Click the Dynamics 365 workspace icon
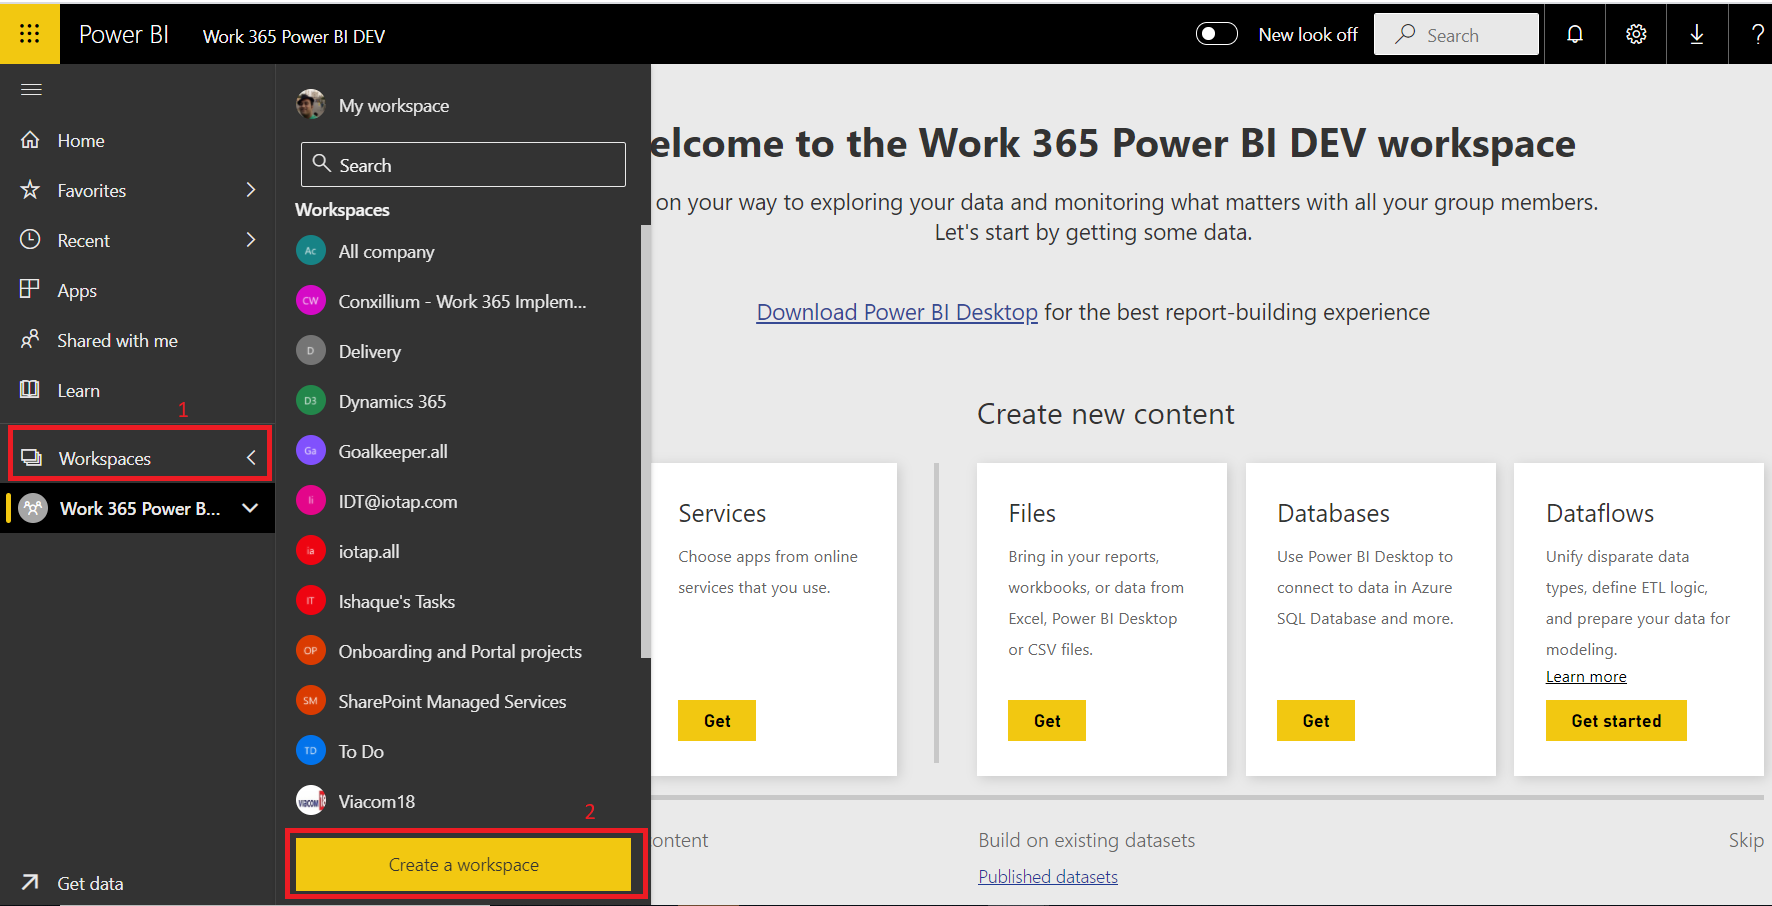Viewport: 1772px width, 906px height. (311, 401)
